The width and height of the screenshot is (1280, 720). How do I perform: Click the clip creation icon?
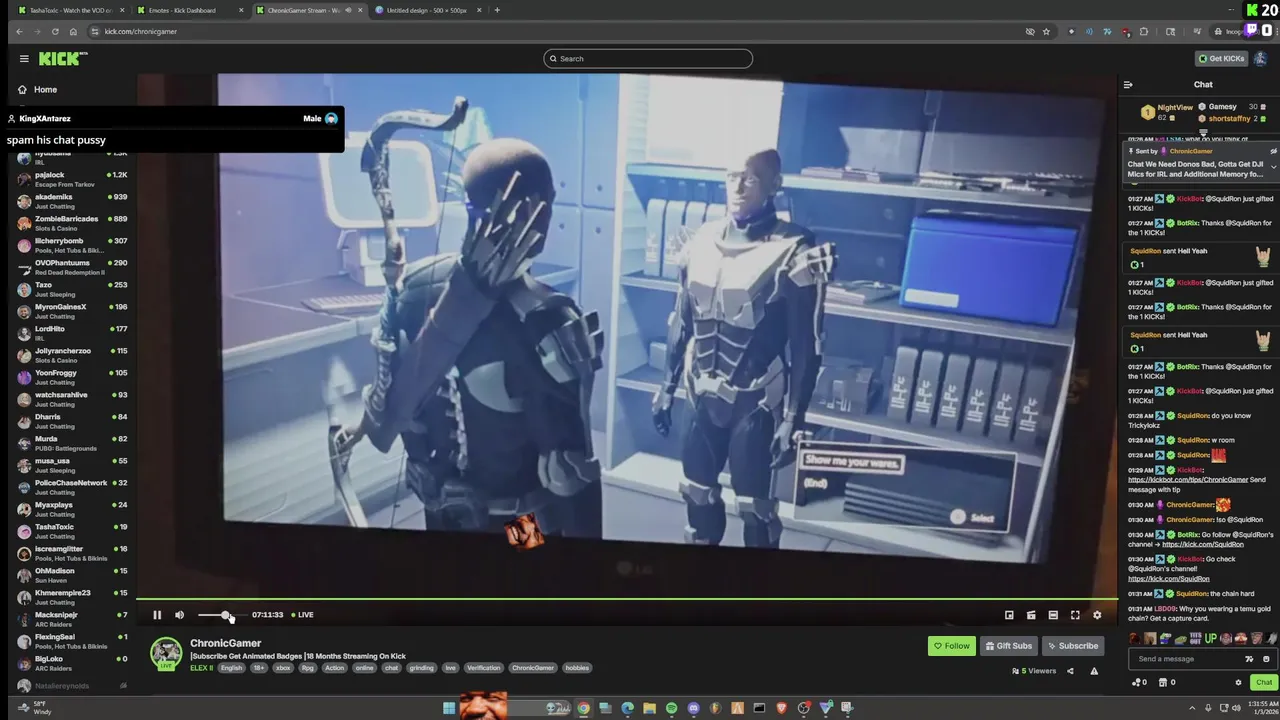(1031, 615)
